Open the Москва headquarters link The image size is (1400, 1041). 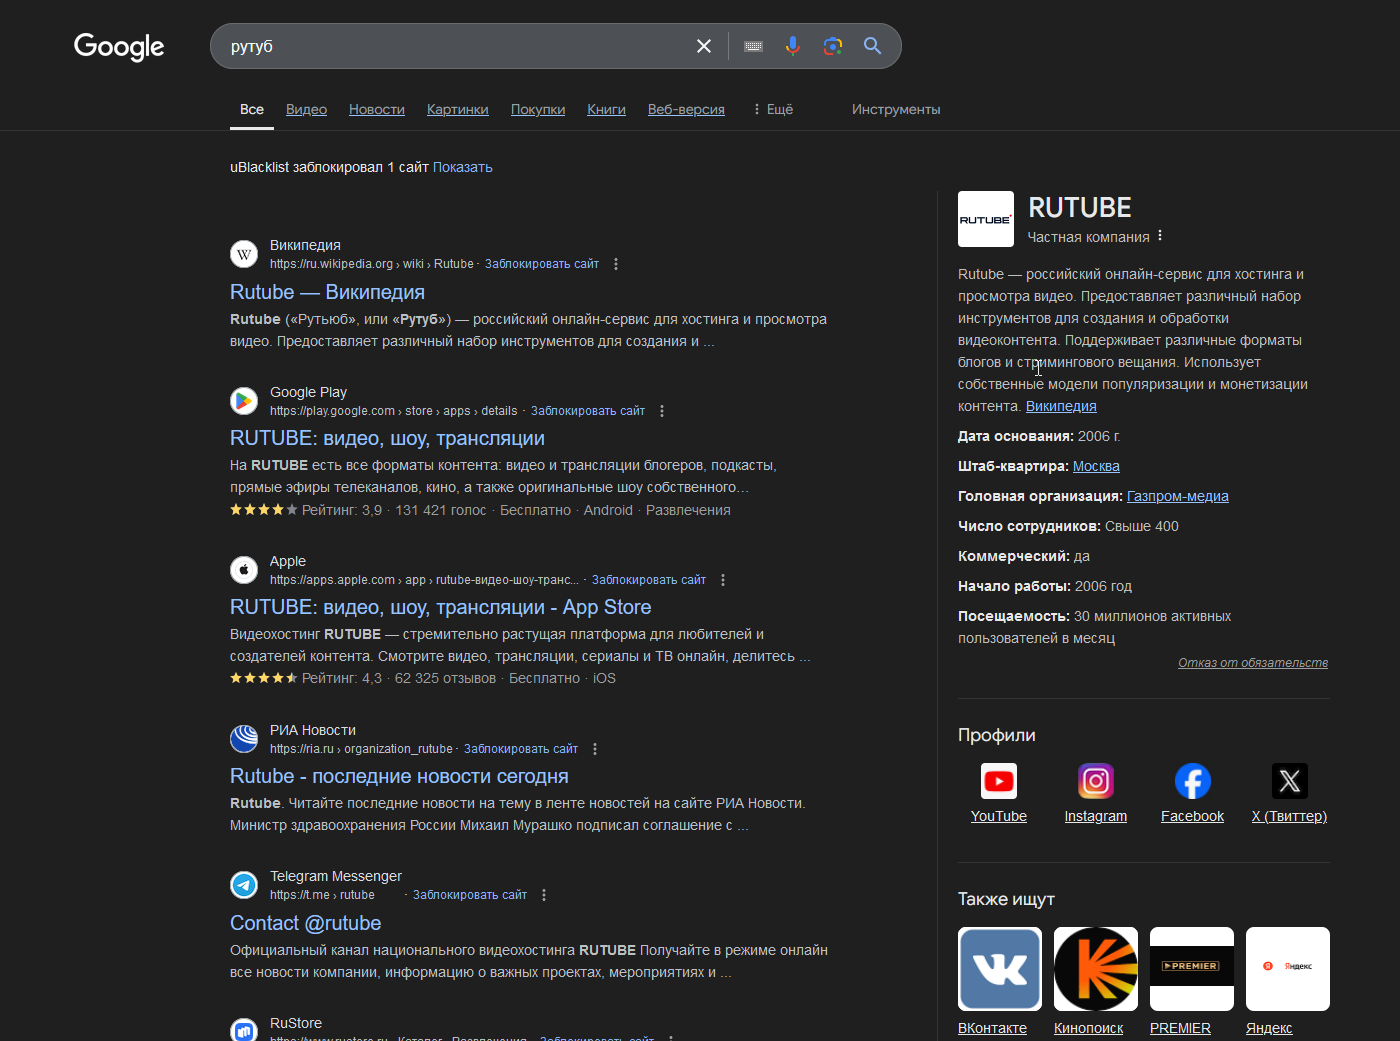1096,466
